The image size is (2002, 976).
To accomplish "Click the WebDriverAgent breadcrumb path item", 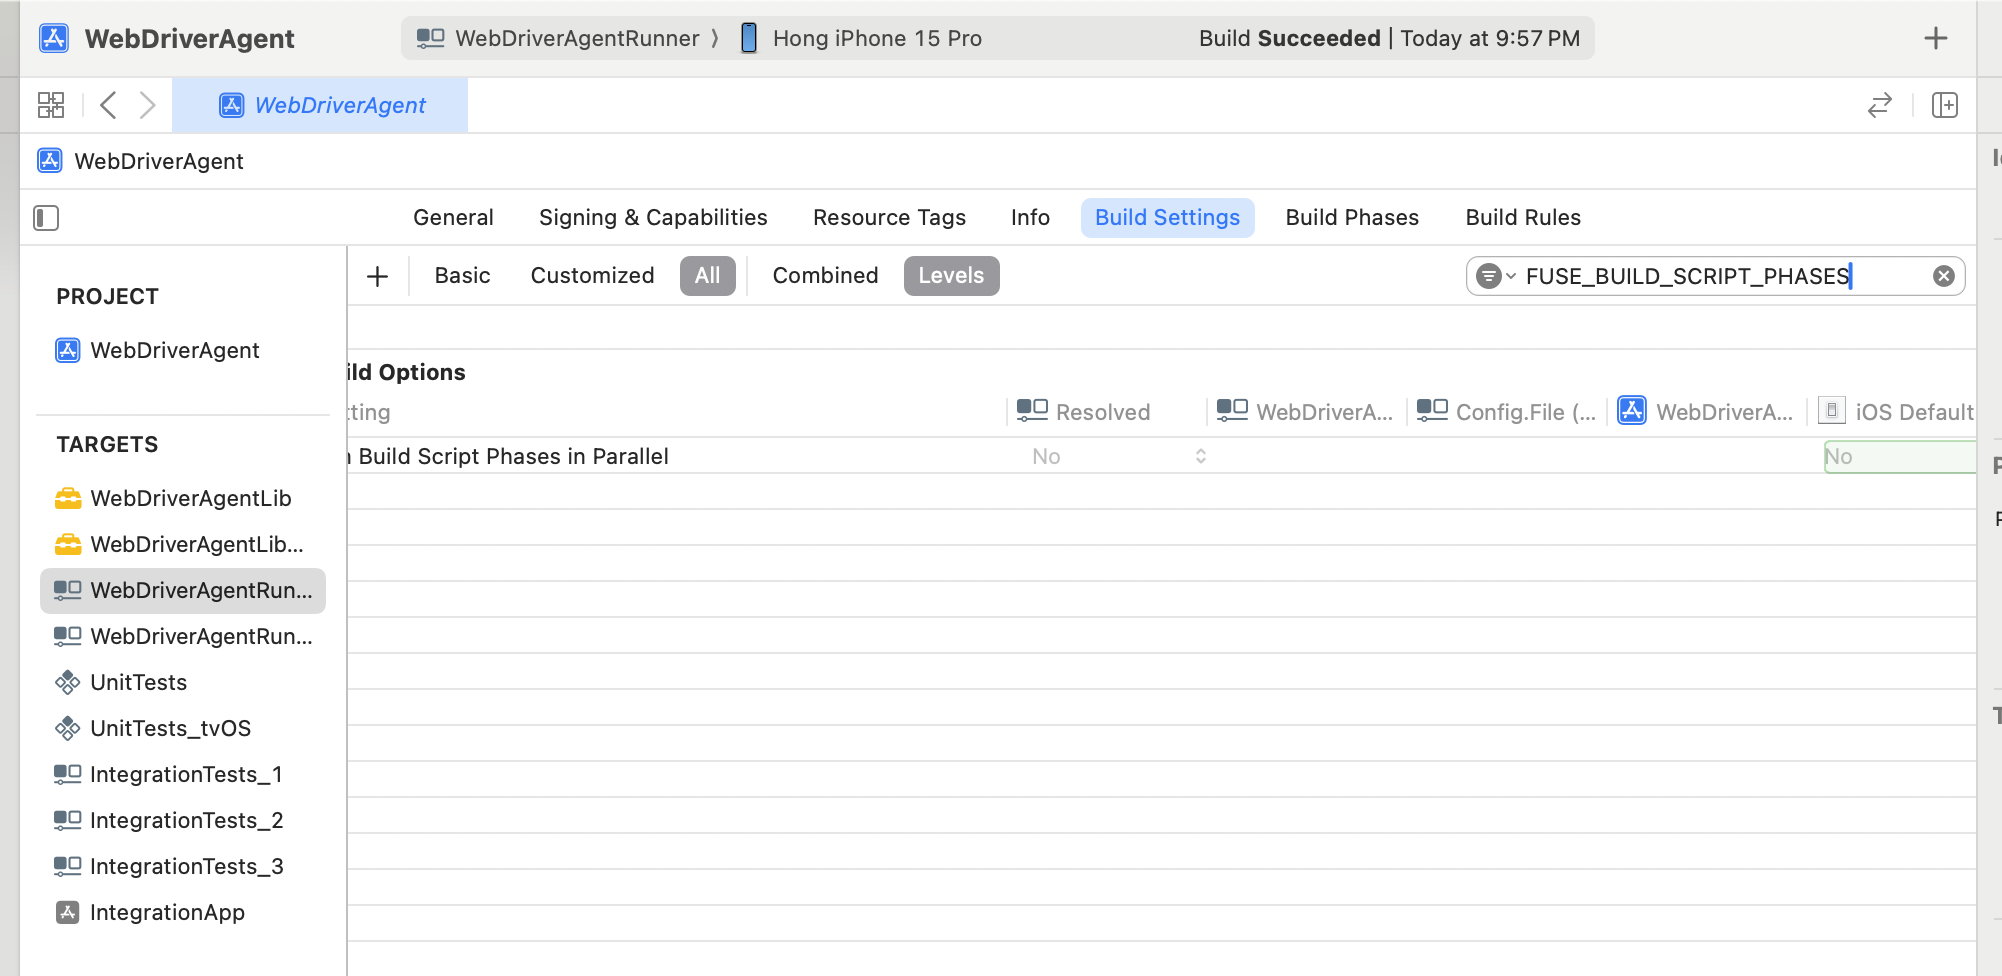I will coord(141,161).
